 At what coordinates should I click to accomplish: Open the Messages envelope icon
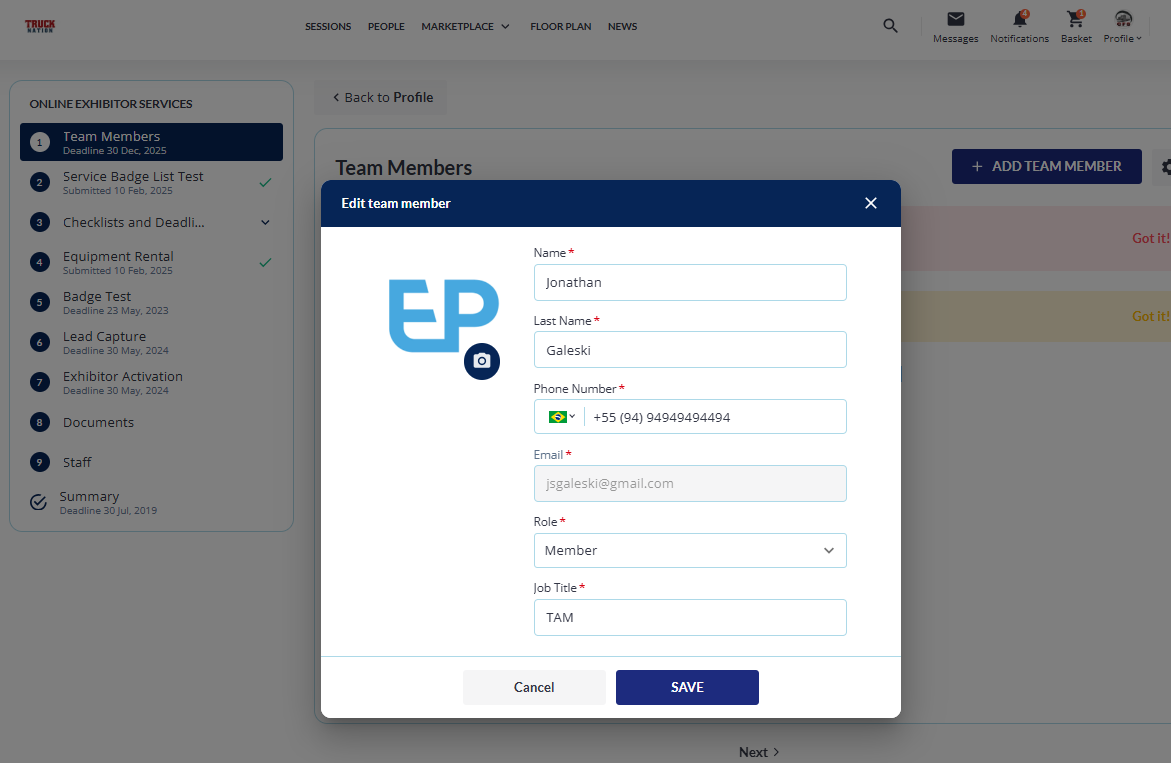(x=955, y=20)
